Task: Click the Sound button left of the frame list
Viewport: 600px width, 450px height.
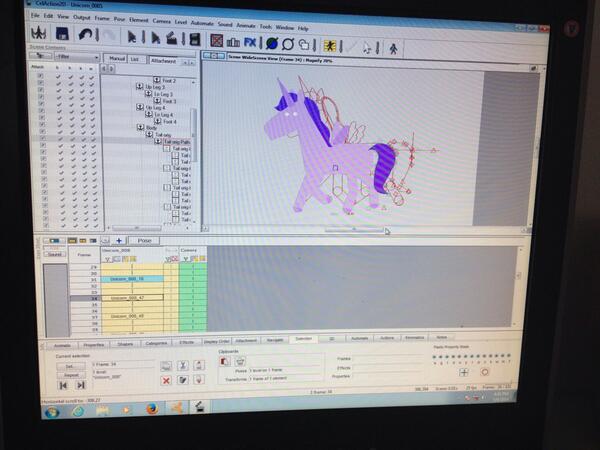Action: coord(55,254)
